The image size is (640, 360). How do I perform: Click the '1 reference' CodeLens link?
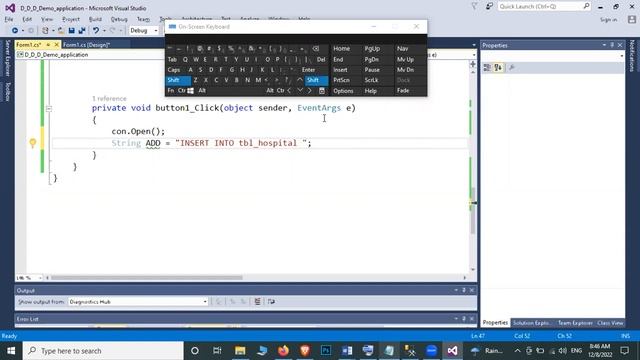(109, 98)
